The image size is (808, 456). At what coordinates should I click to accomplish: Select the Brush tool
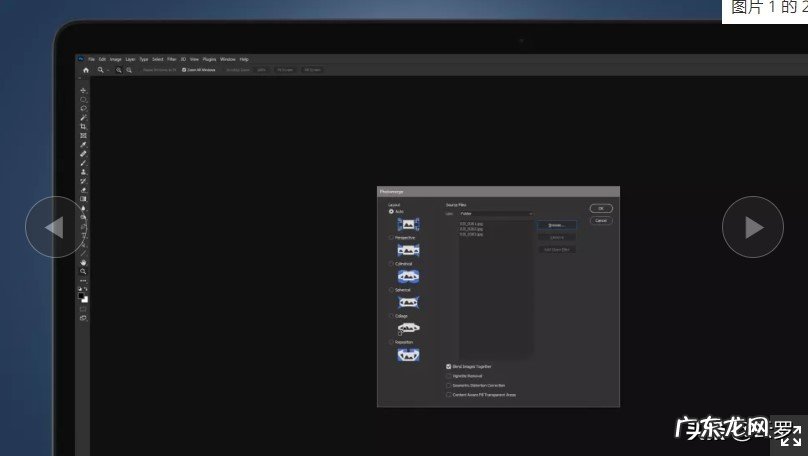[x=84, y=162]
